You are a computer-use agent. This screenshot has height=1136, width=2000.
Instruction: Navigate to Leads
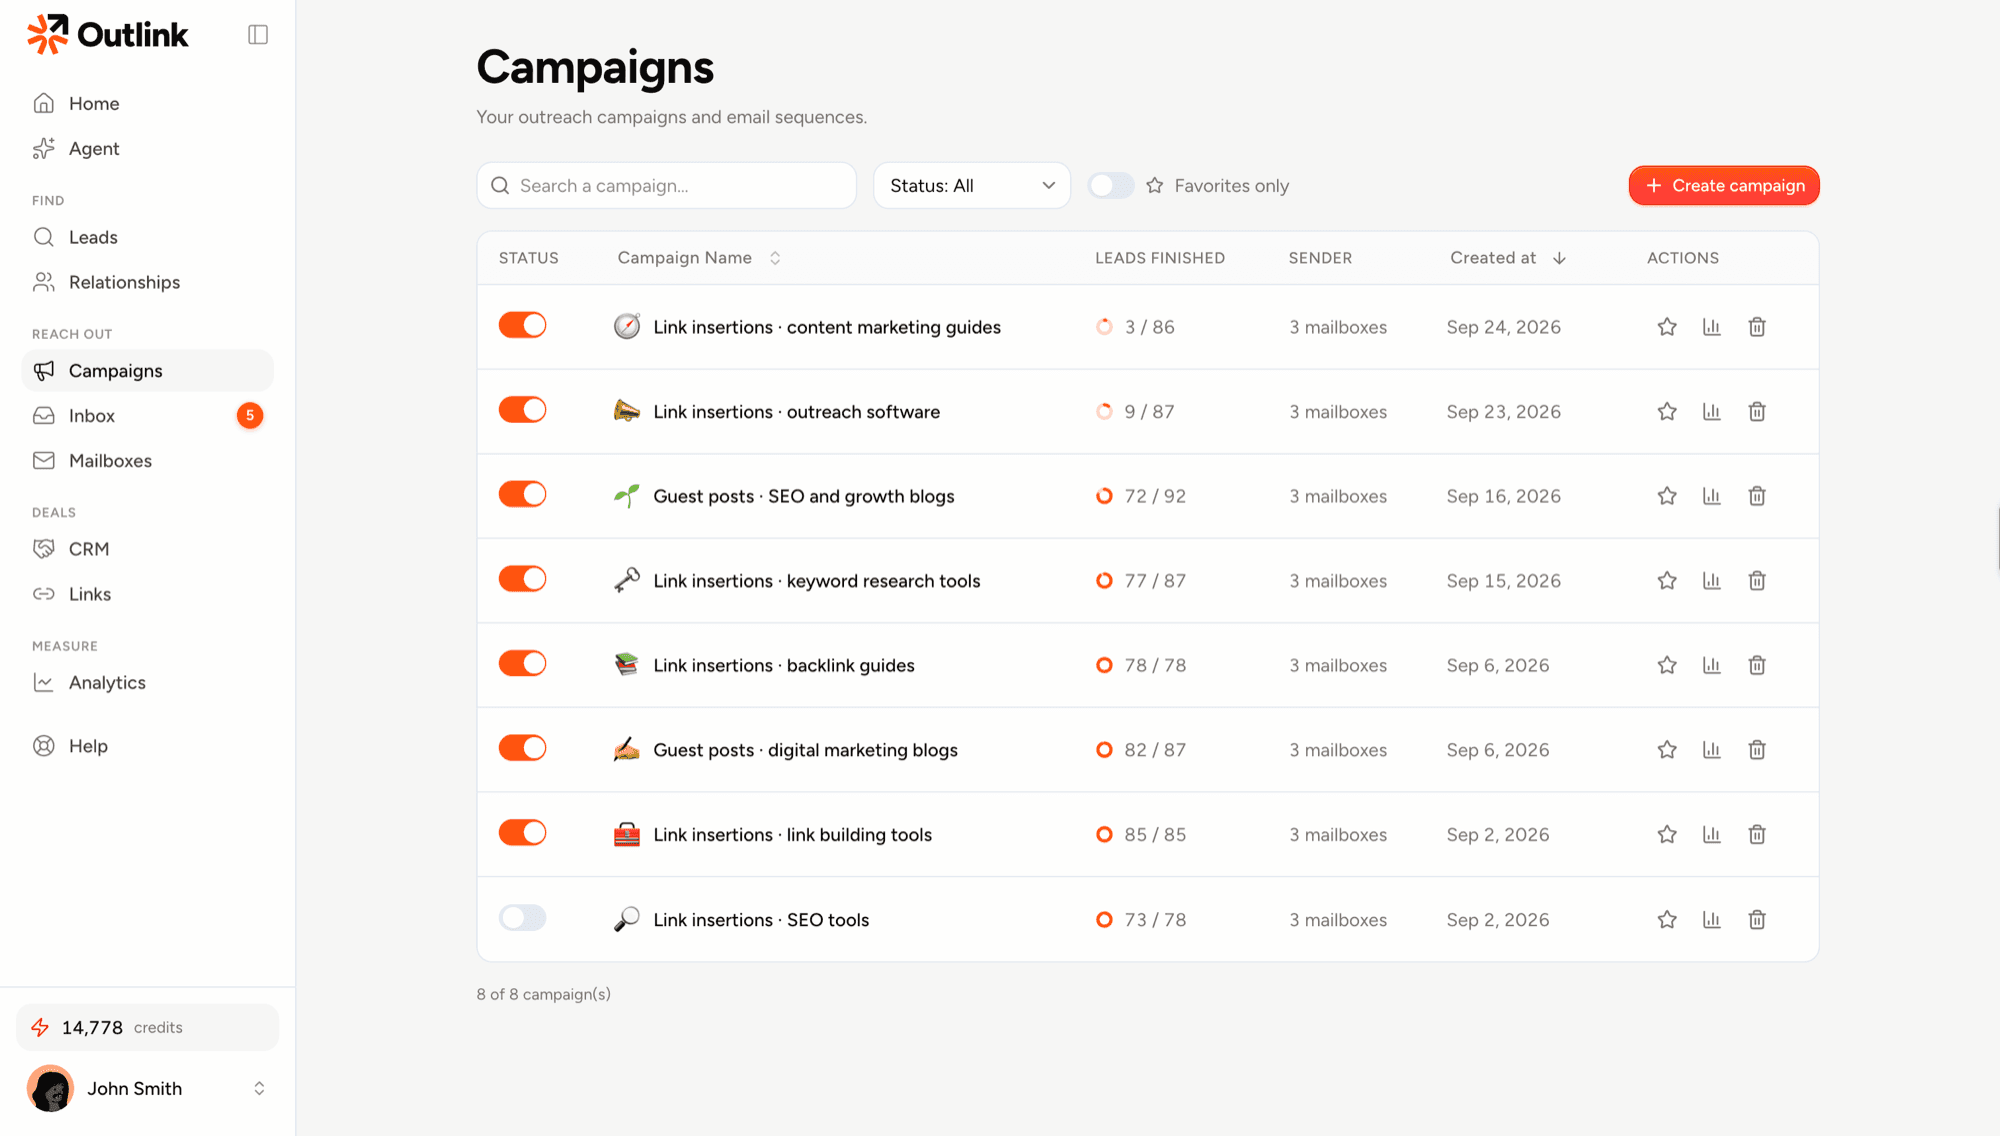point(147,238)
